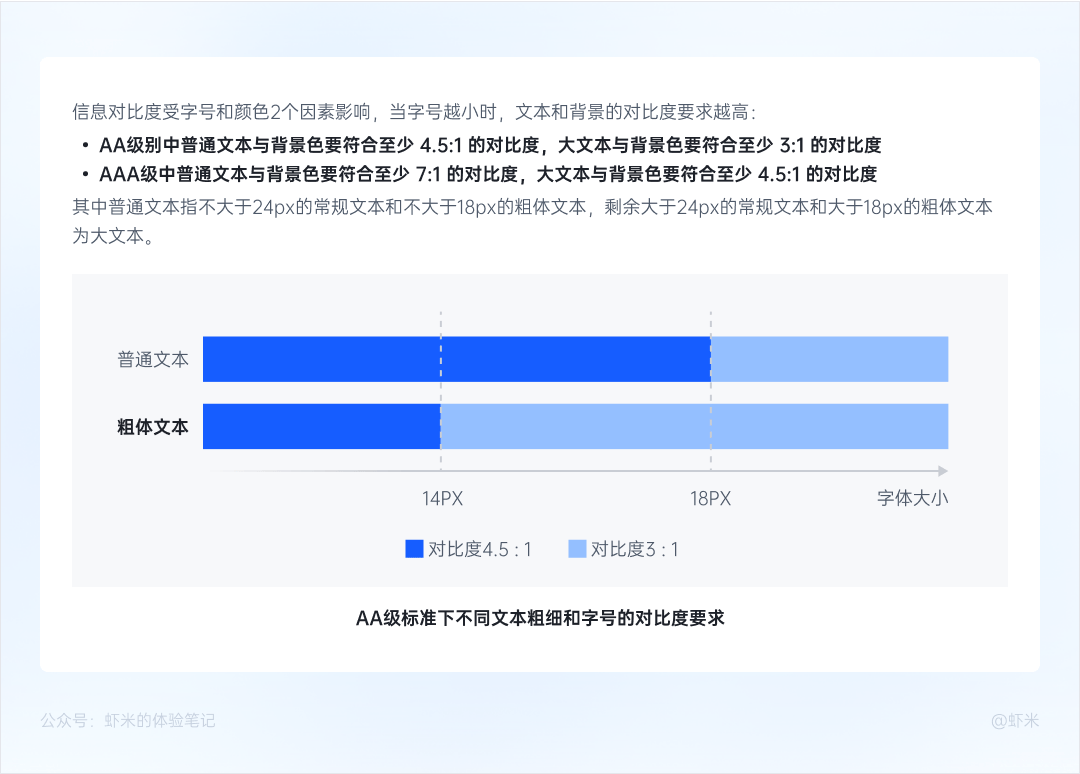Click the light blue segment of 粗体文本 bar
Viewport: 1080px width, 774px height.
pyautogui.click(x=694, y=426)
